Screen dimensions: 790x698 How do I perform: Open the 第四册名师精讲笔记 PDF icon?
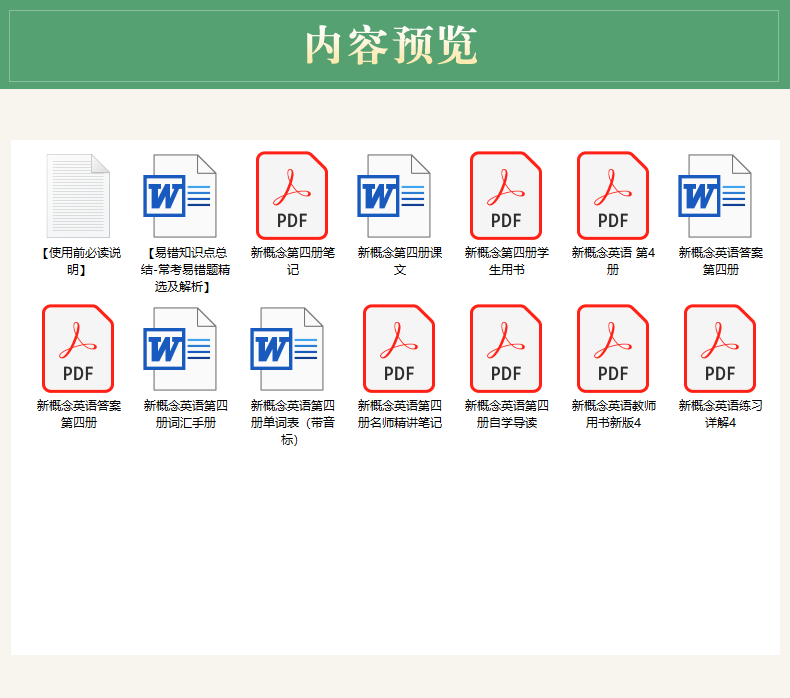(x=399, y=349)
